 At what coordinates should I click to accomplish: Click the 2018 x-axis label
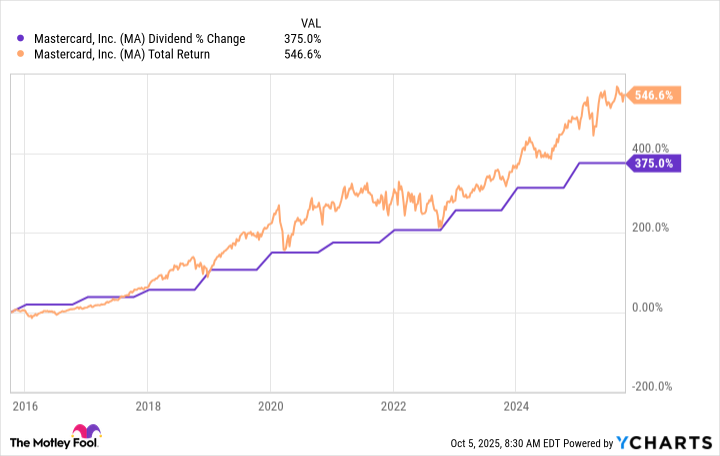tap(148, 408)
